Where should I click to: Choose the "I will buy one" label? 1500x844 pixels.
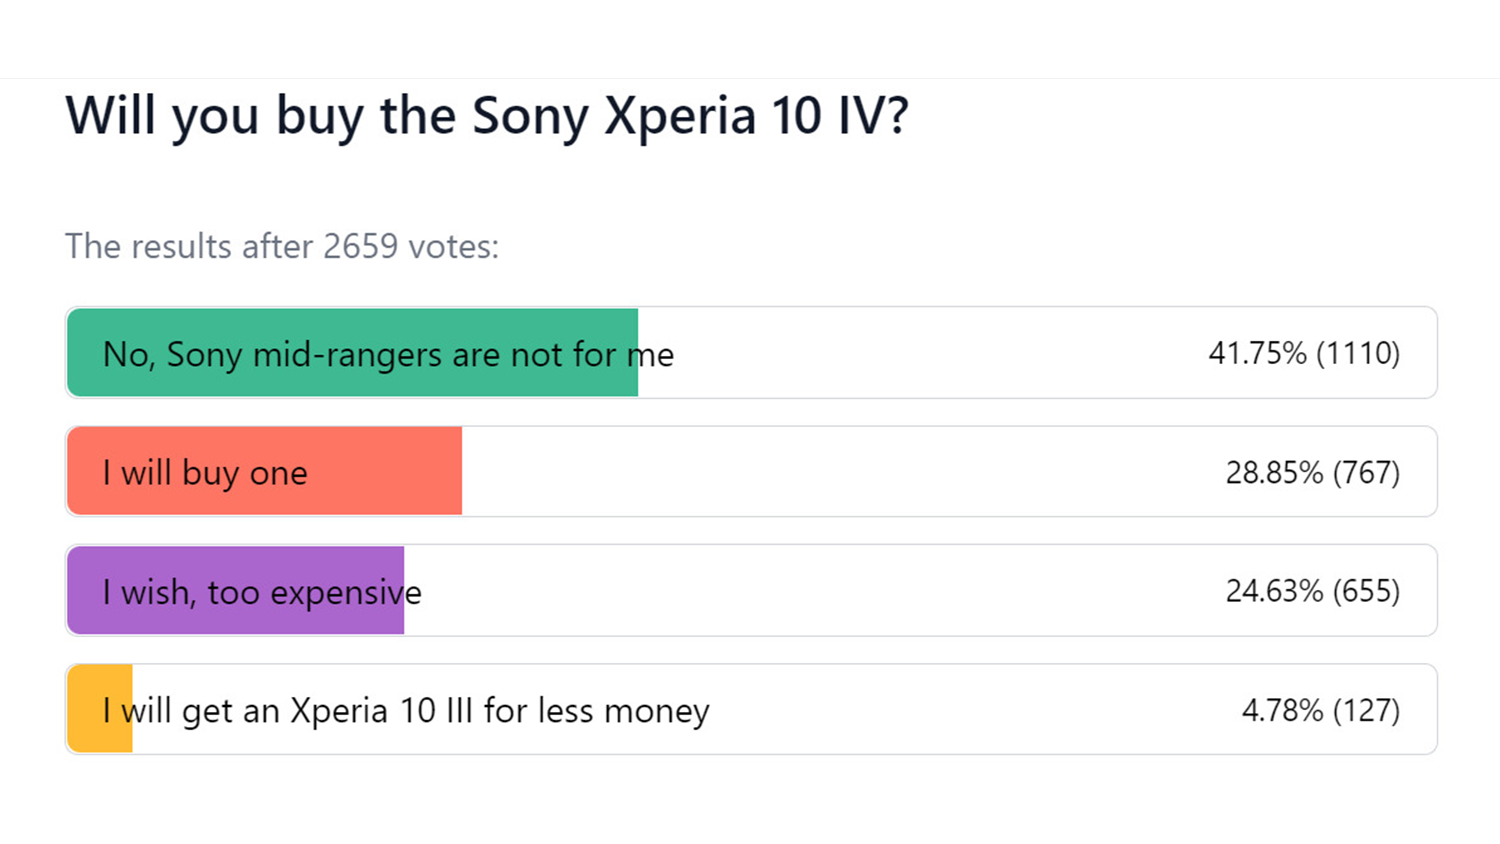(205, 472)
